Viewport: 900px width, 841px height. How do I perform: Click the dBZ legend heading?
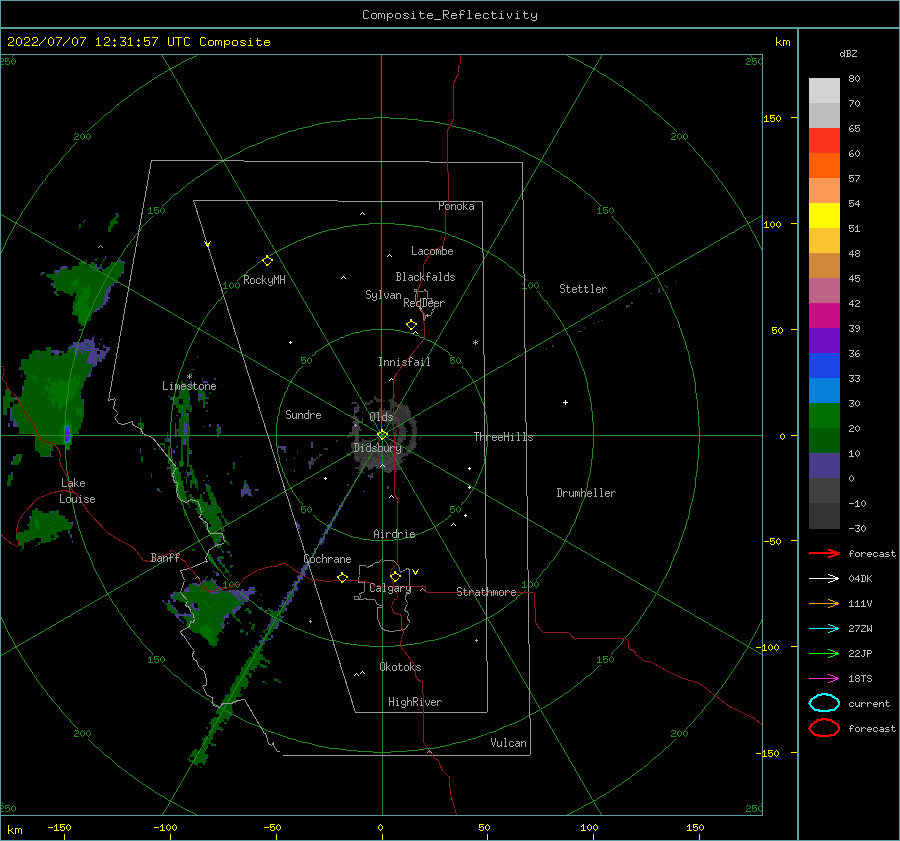[x=848, y=53]
